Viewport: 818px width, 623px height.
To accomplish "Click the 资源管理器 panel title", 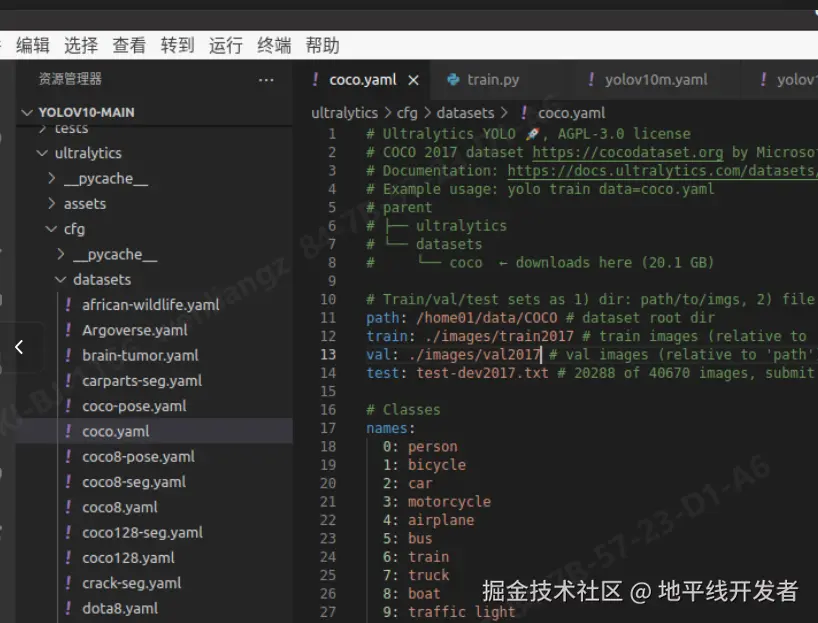I will click(x=70, y=79).
